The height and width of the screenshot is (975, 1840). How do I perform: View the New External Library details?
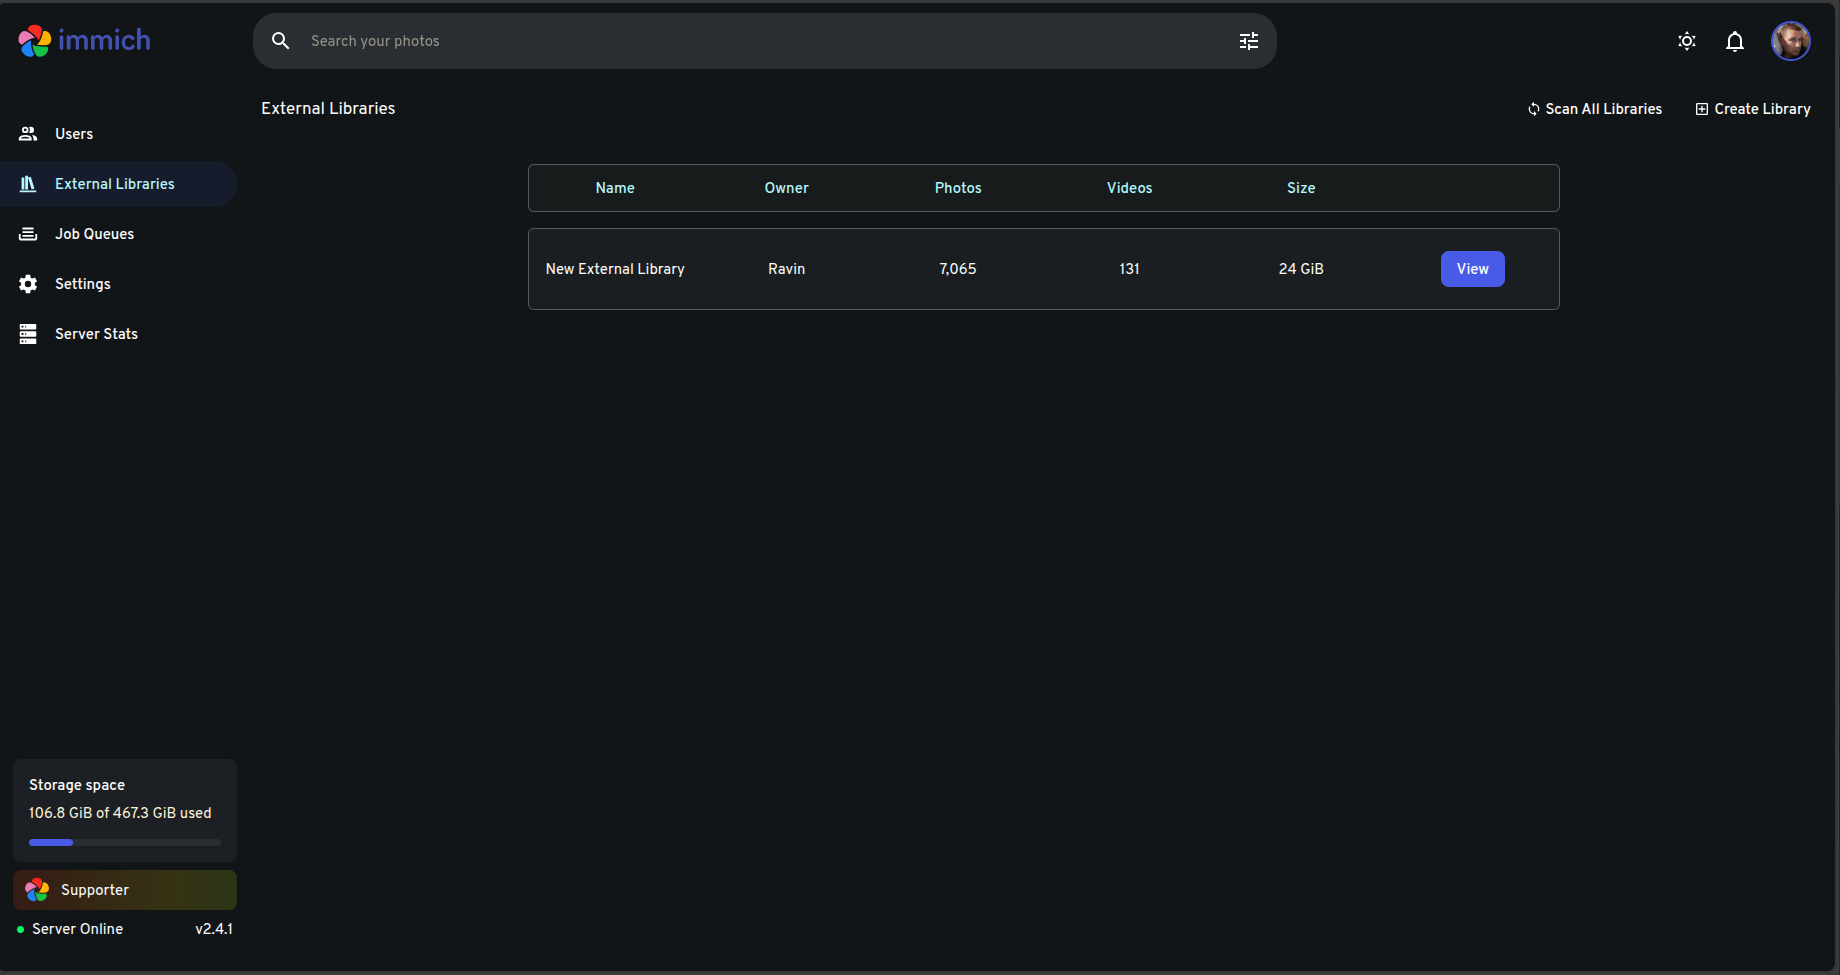[x=1472, y=268]
